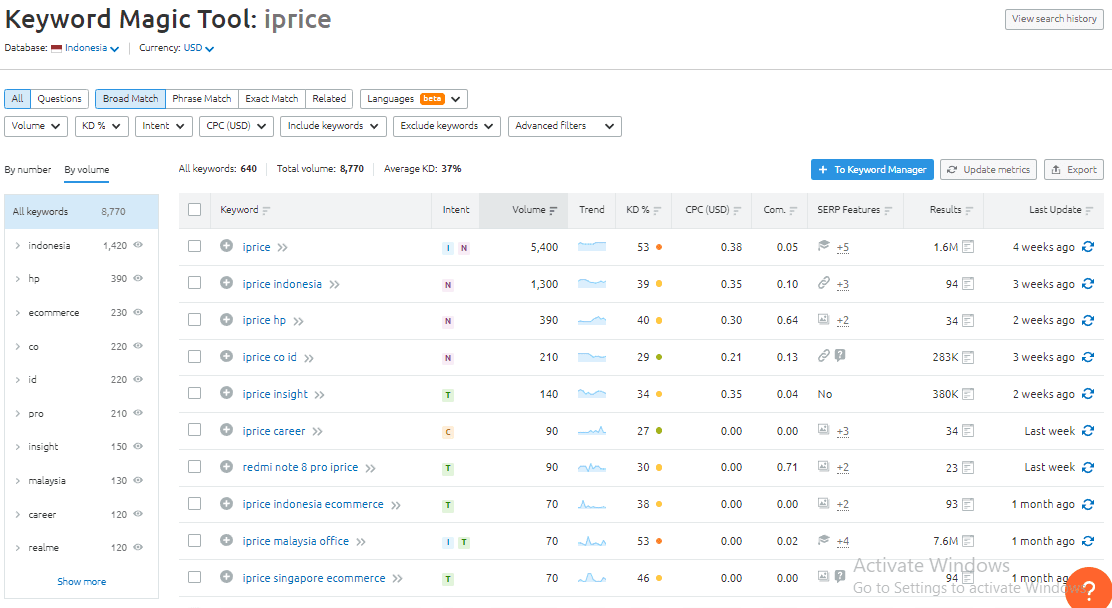Open View search history

(x=1054, y=19)
